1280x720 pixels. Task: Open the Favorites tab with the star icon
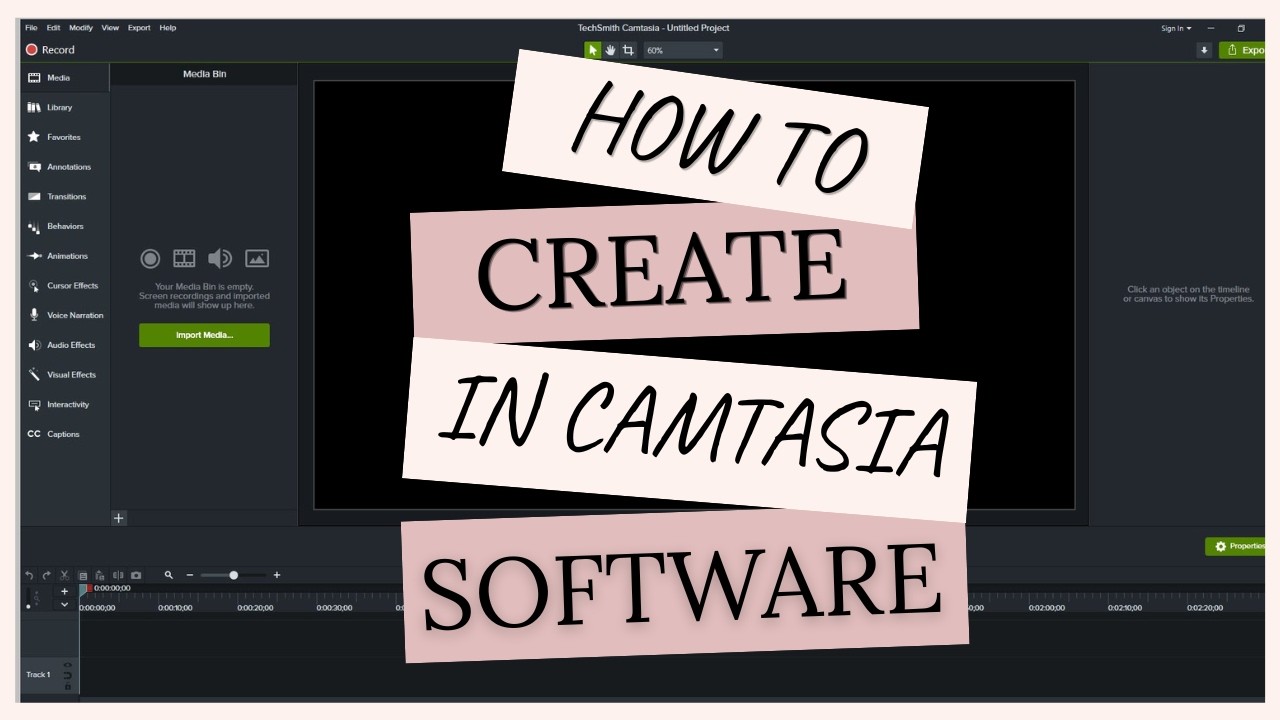(x=65, y=137)
